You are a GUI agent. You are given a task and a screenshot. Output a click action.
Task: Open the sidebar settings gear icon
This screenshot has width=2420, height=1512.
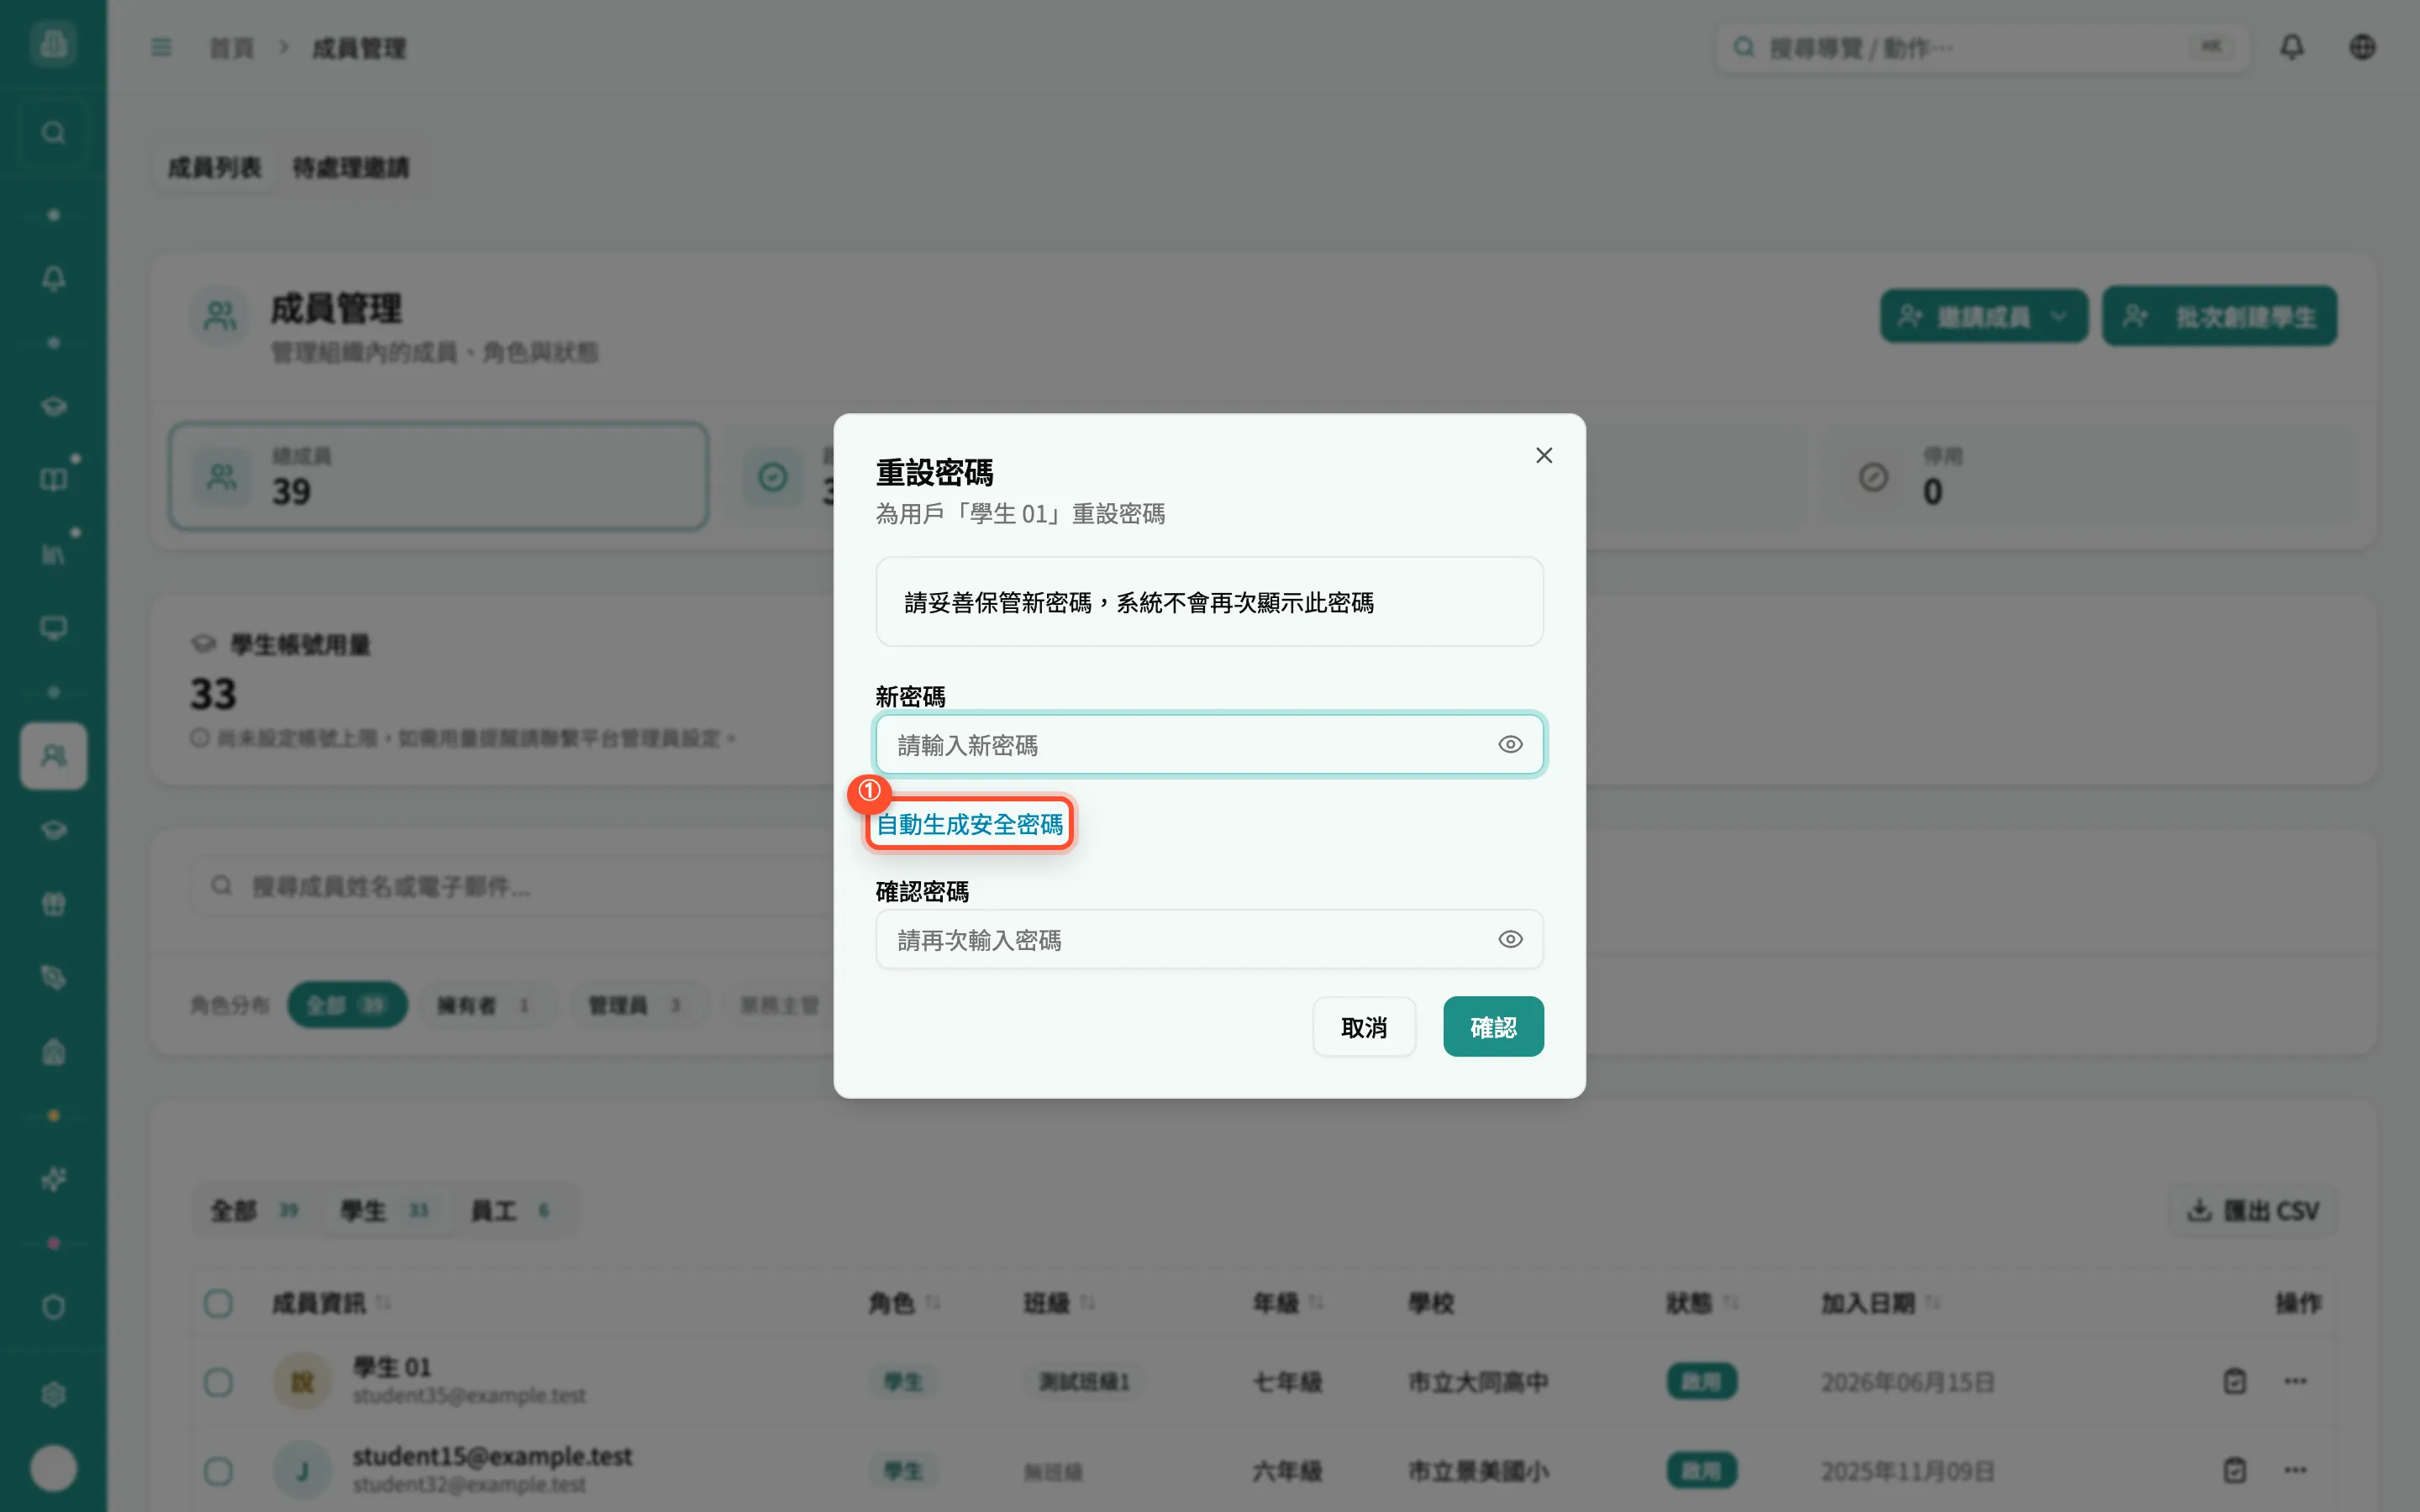(53, 1395)
